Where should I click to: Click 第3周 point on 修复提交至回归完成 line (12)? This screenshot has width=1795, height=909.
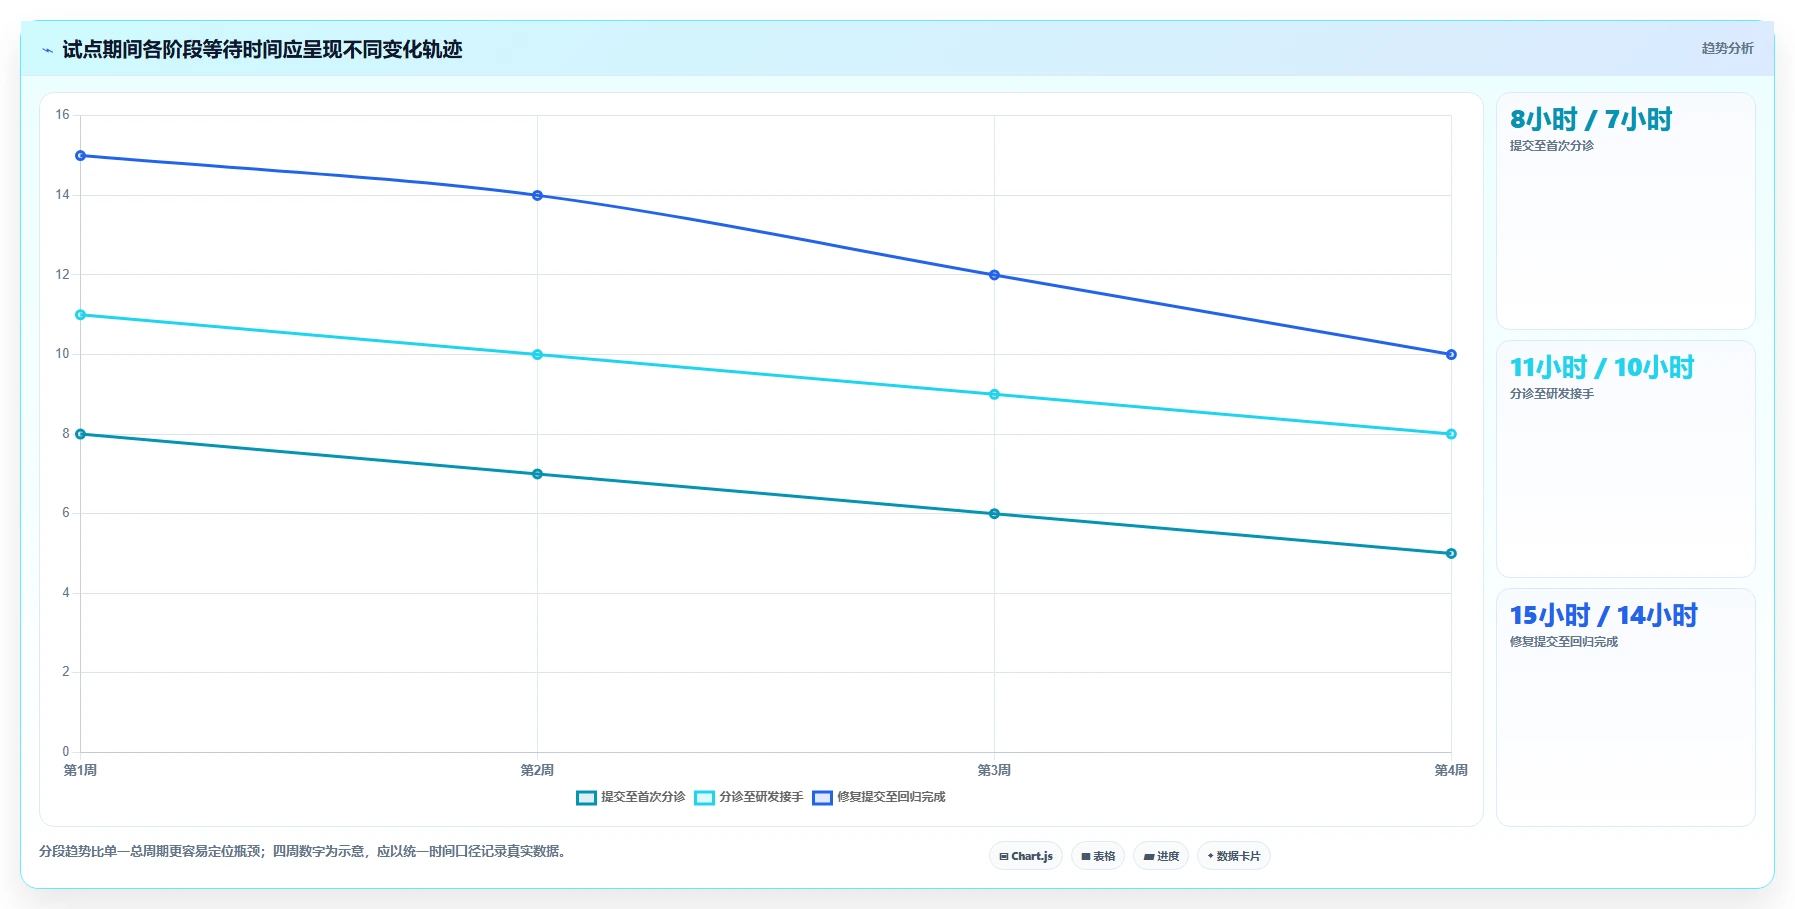coord(995,275)
